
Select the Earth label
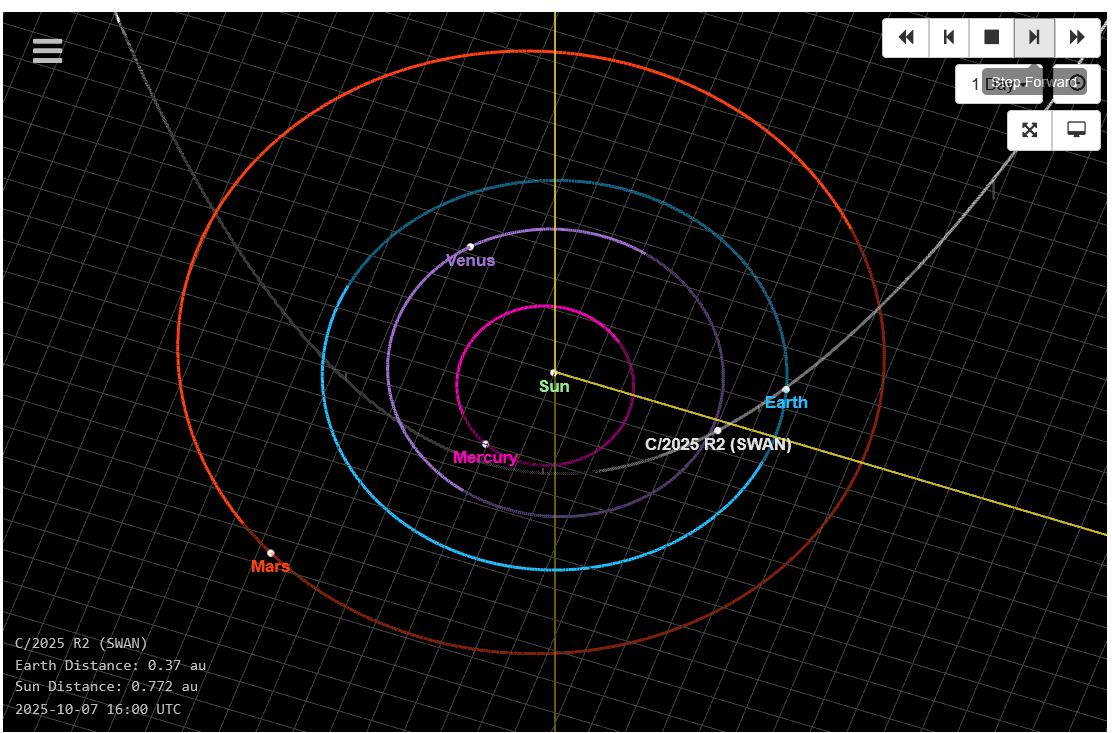point(786,403)
